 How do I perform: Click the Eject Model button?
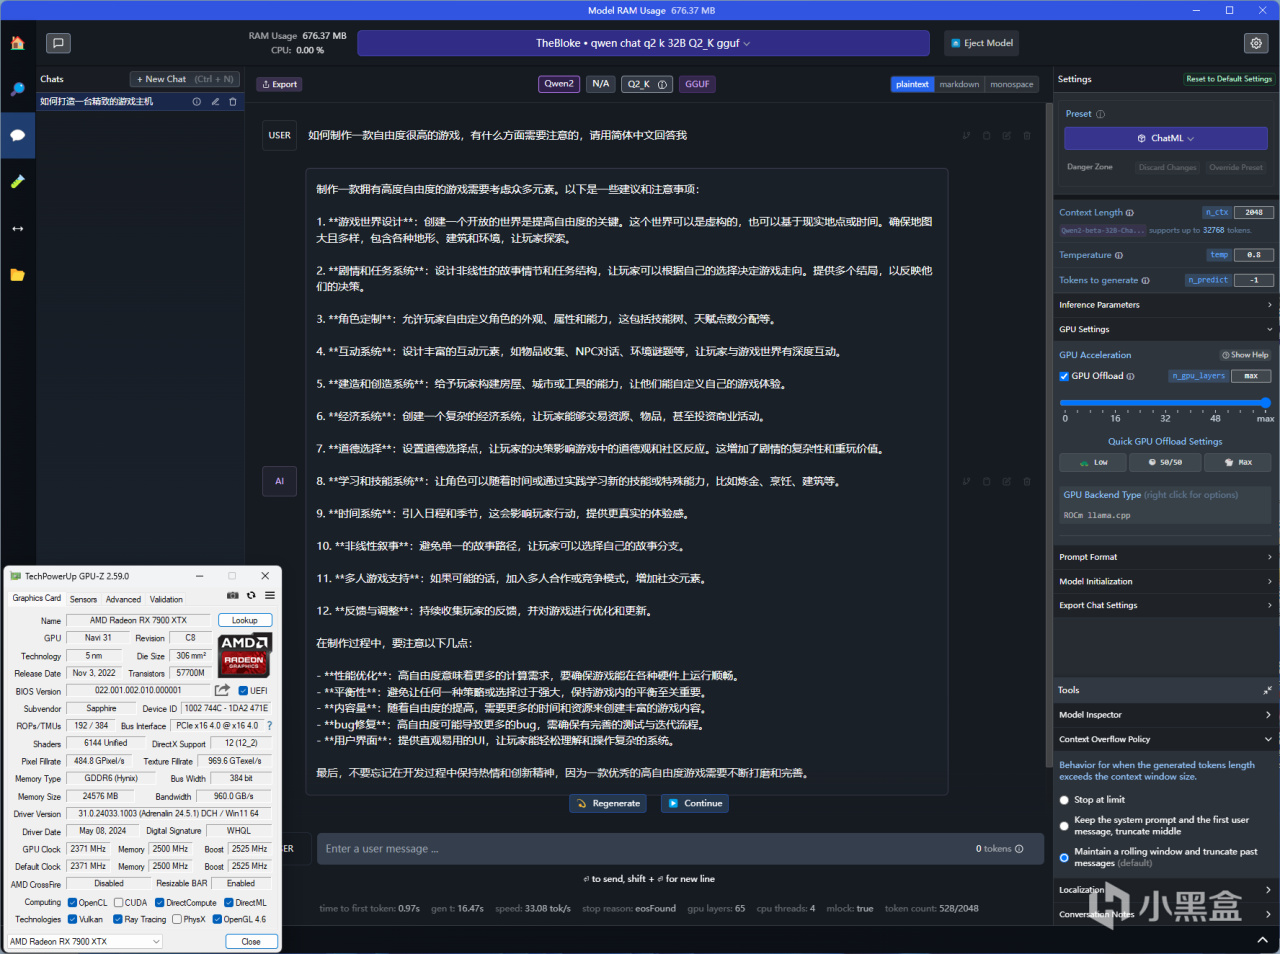click(981, 43)
